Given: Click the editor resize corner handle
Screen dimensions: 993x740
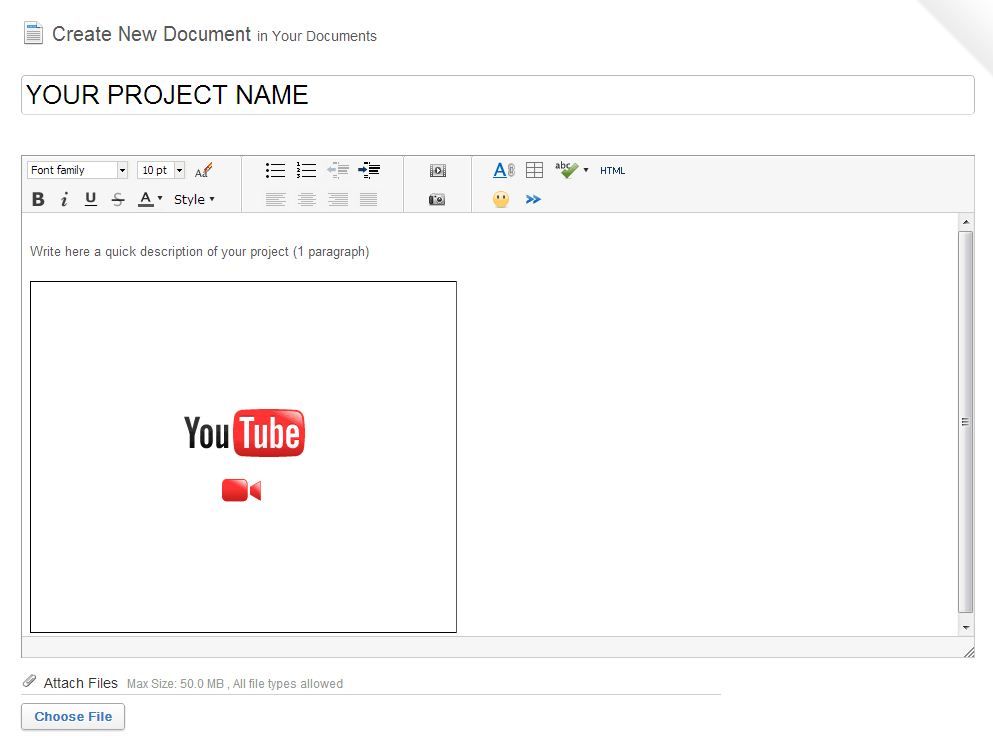Looking at the screenshot, I should click(x=969, y=652).
